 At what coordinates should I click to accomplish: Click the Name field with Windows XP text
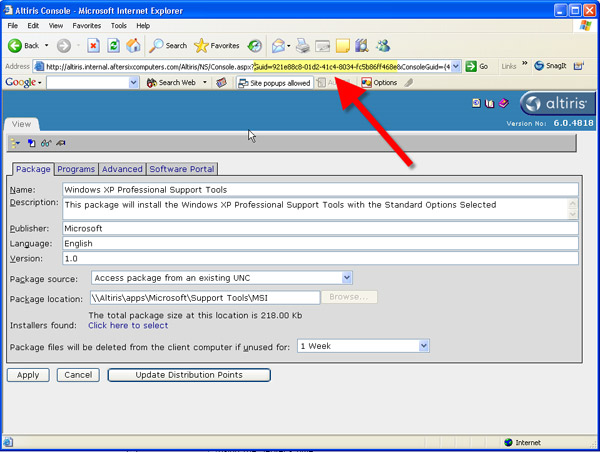click(x=320, y=190)
